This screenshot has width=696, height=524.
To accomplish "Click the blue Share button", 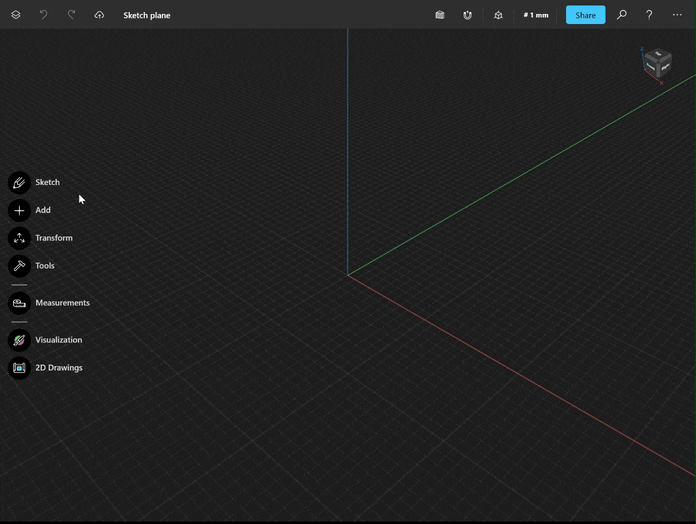I will [x=585, y=15].
